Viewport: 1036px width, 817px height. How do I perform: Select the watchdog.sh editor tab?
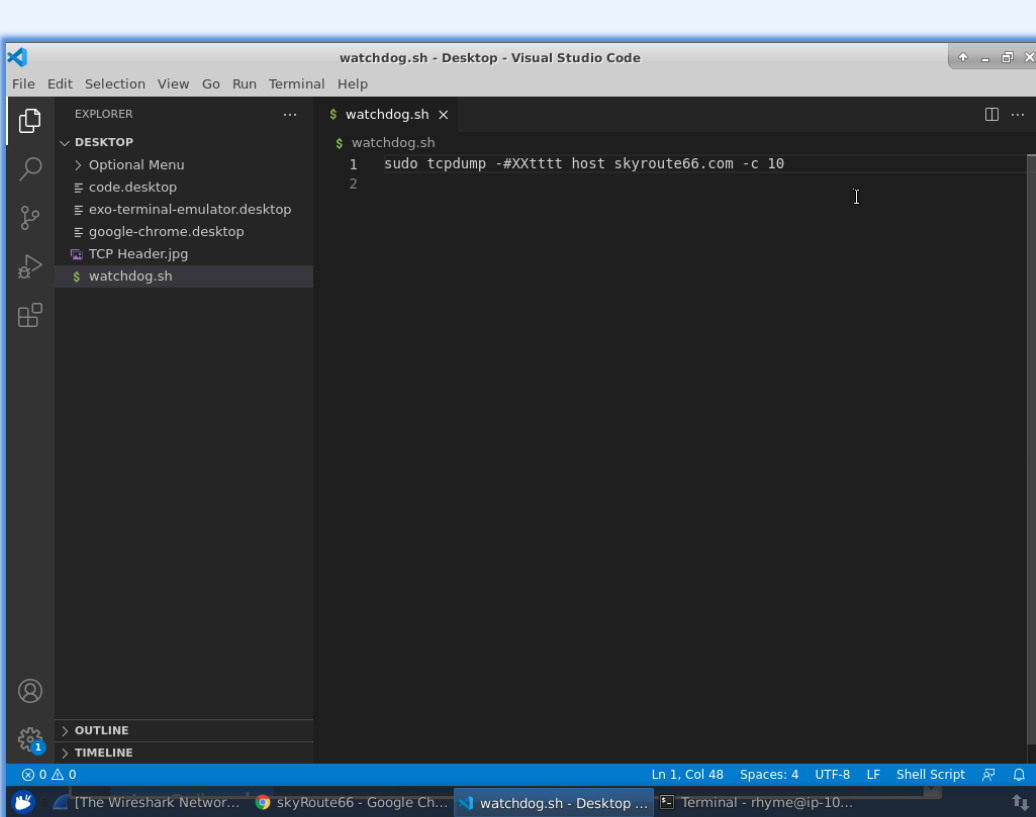[x=387, y=114]
